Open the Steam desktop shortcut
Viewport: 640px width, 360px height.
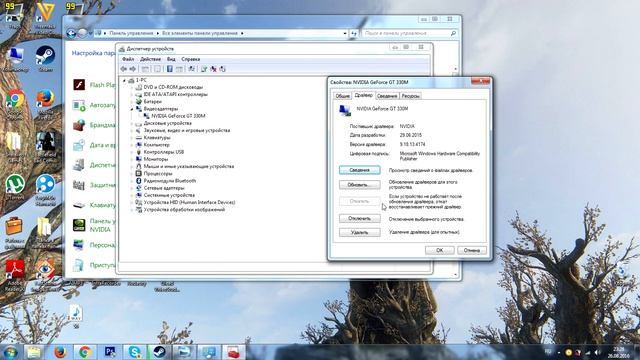click(x=45, y=59)
